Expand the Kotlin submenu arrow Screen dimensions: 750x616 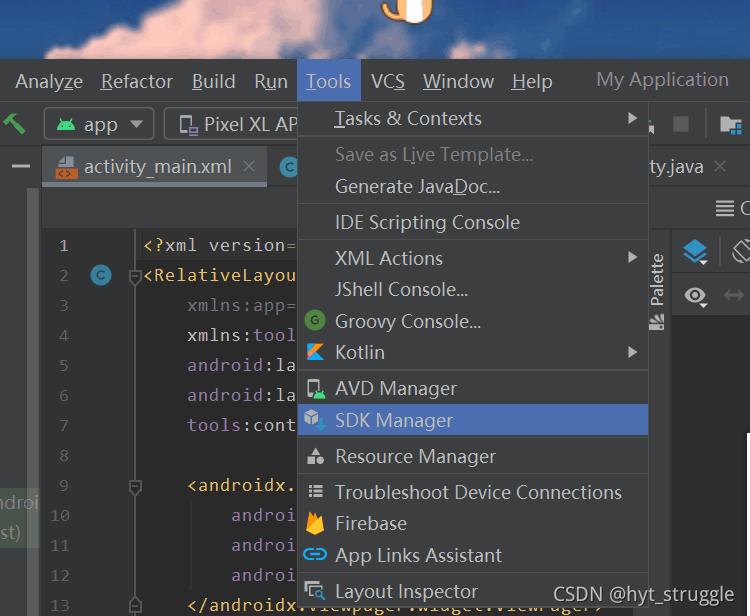click(632, 352)
